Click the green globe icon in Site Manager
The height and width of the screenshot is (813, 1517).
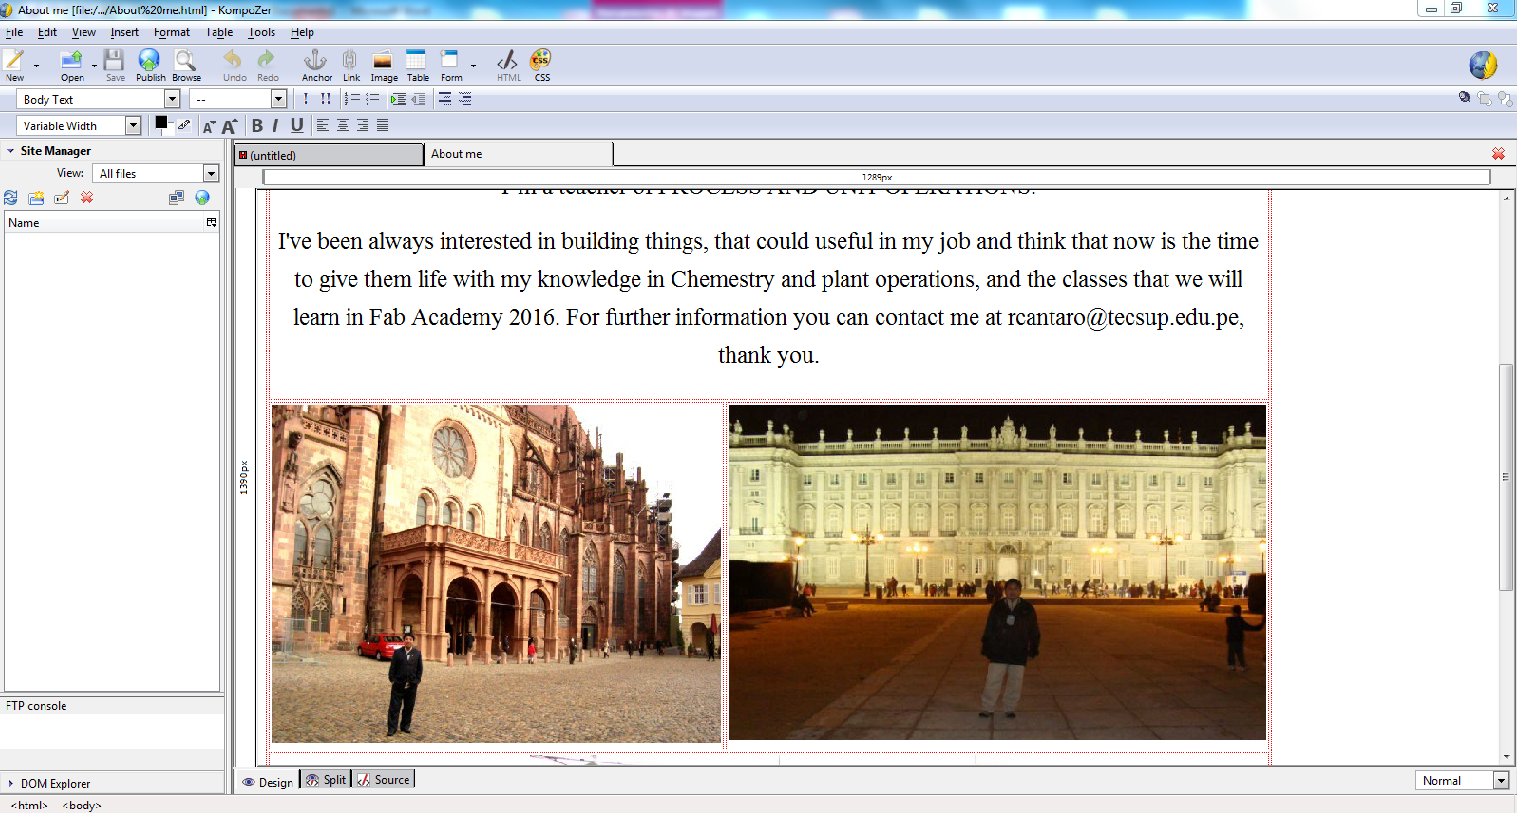tap(202, 198)
